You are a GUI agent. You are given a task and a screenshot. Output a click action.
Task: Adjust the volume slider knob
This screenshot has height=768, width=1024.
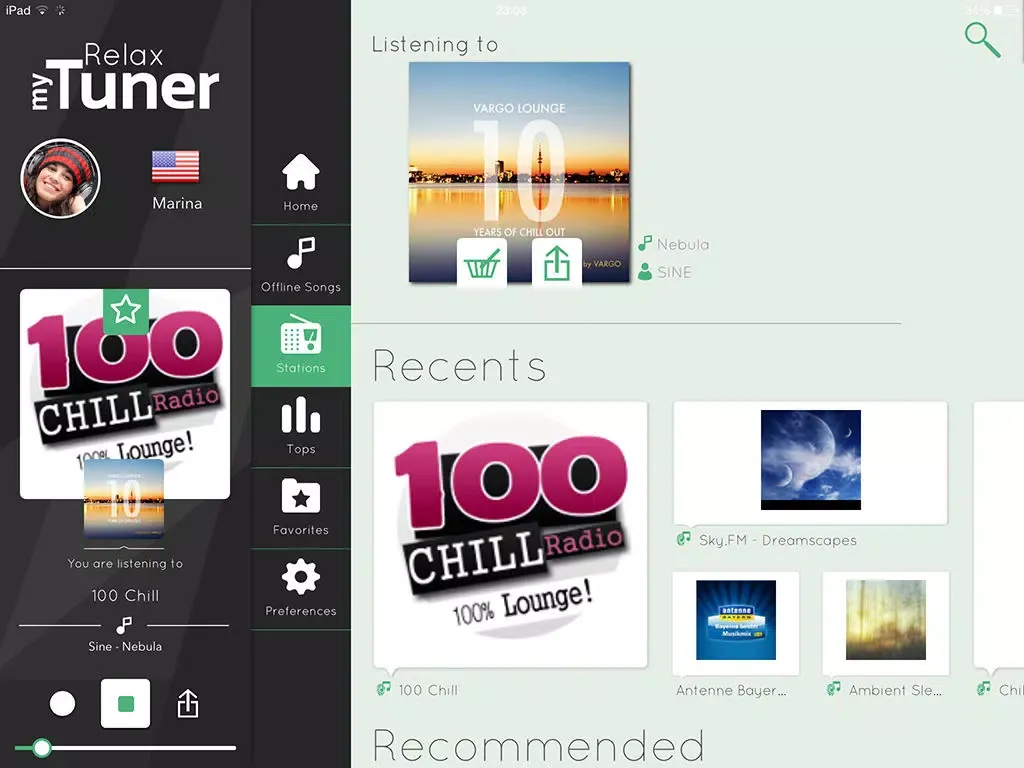42,748
